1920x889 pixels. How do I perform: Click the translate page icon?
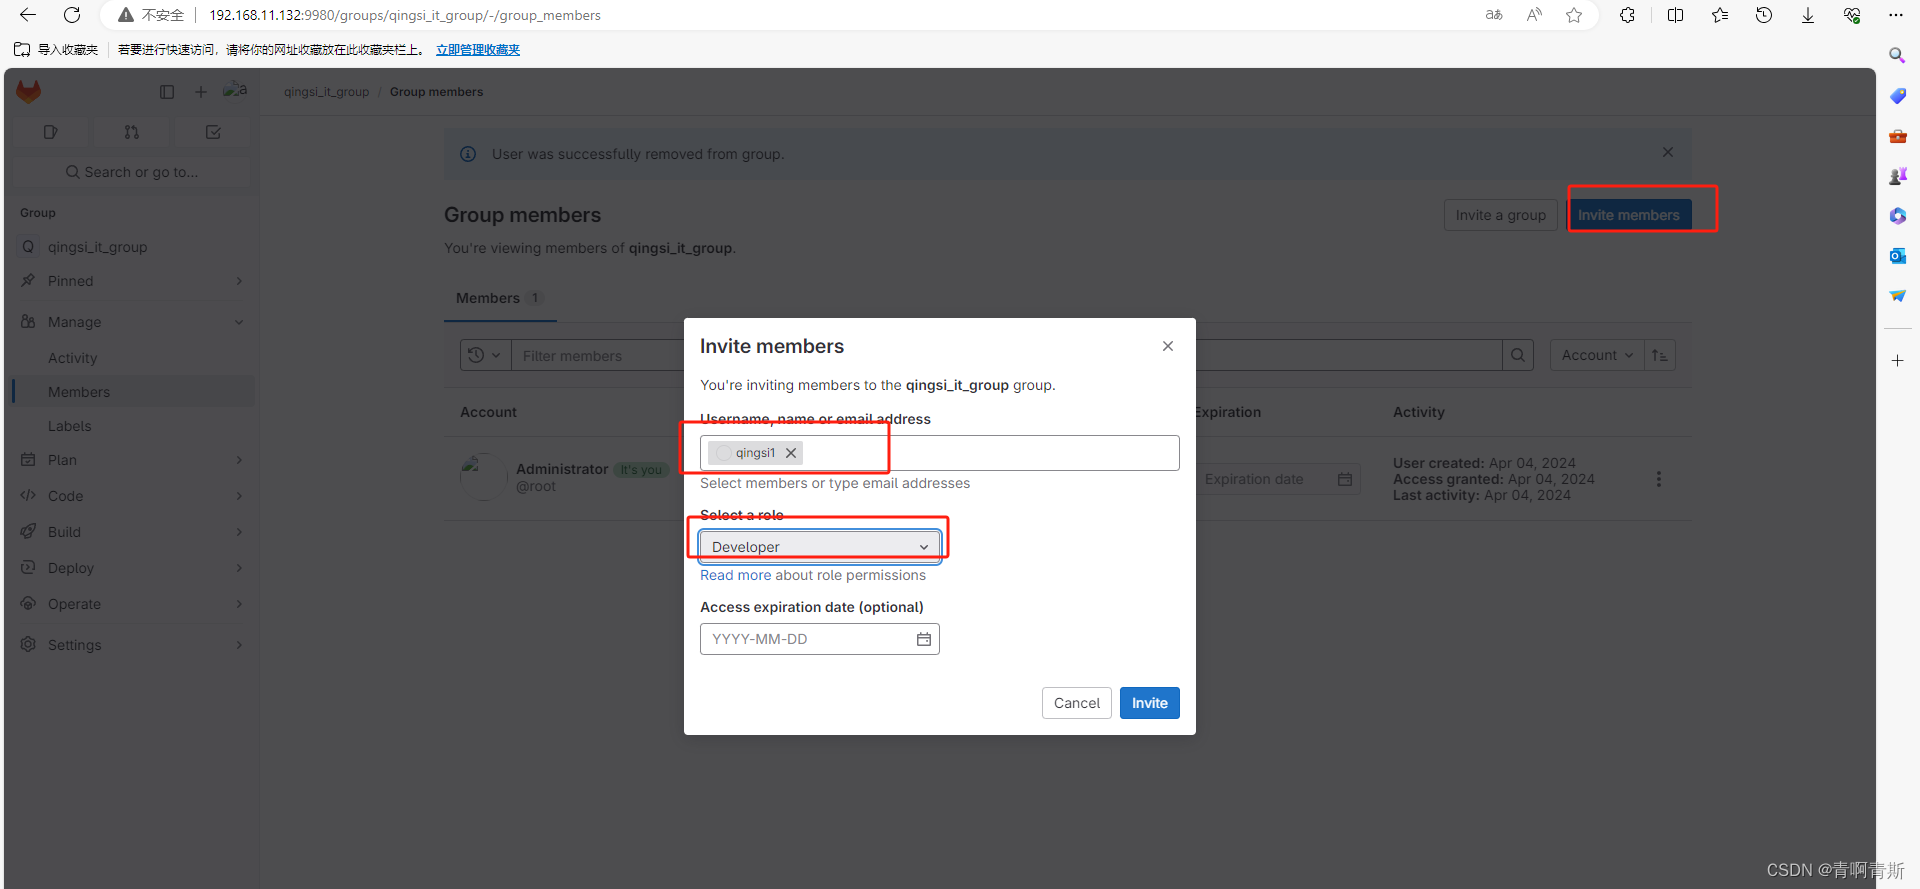pos(1494,15)
